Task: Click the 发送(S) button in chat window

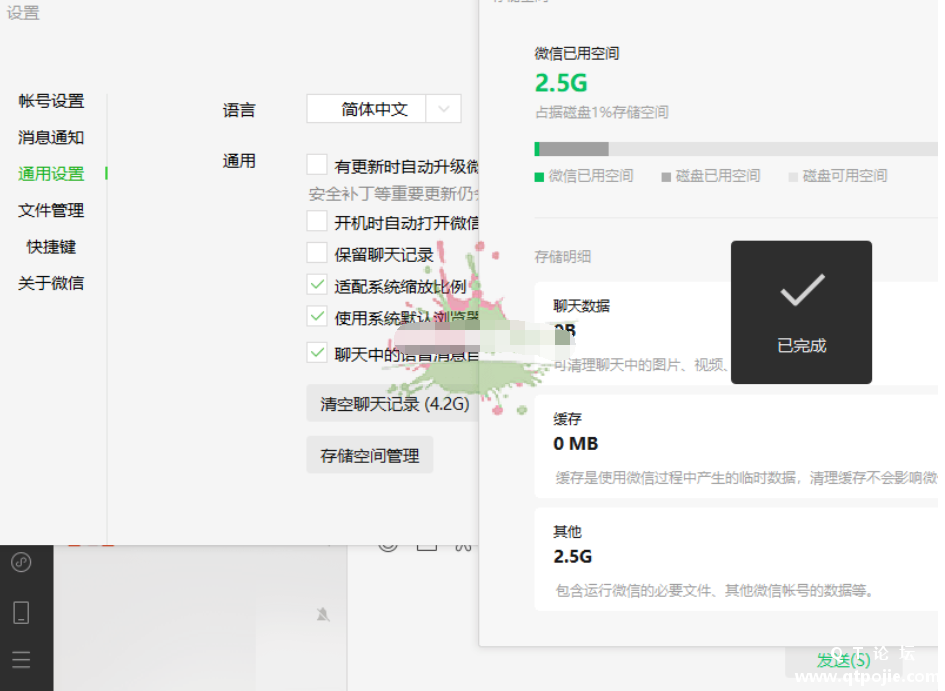Action: tap(843, 660)
